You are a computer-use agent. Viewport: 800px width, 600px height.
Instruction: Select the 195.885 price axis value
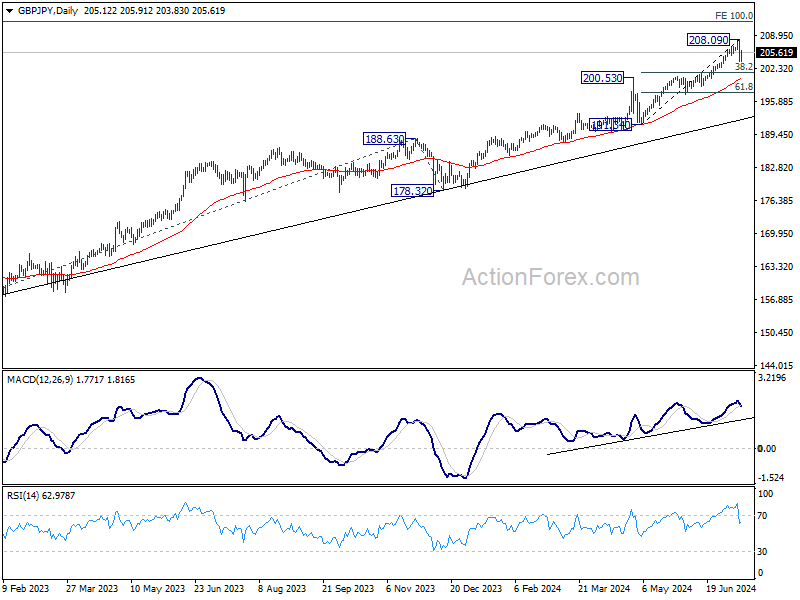point(777,102)
